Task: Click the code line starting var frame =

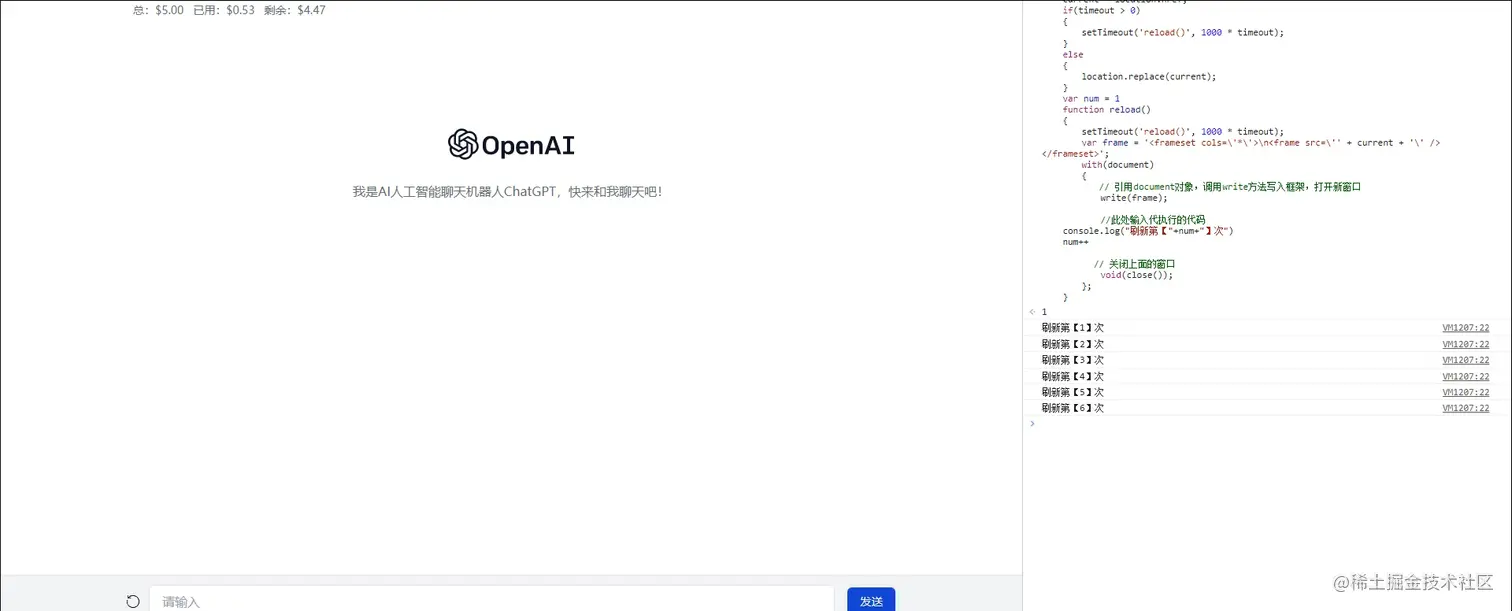Action: pos(1260,143)
